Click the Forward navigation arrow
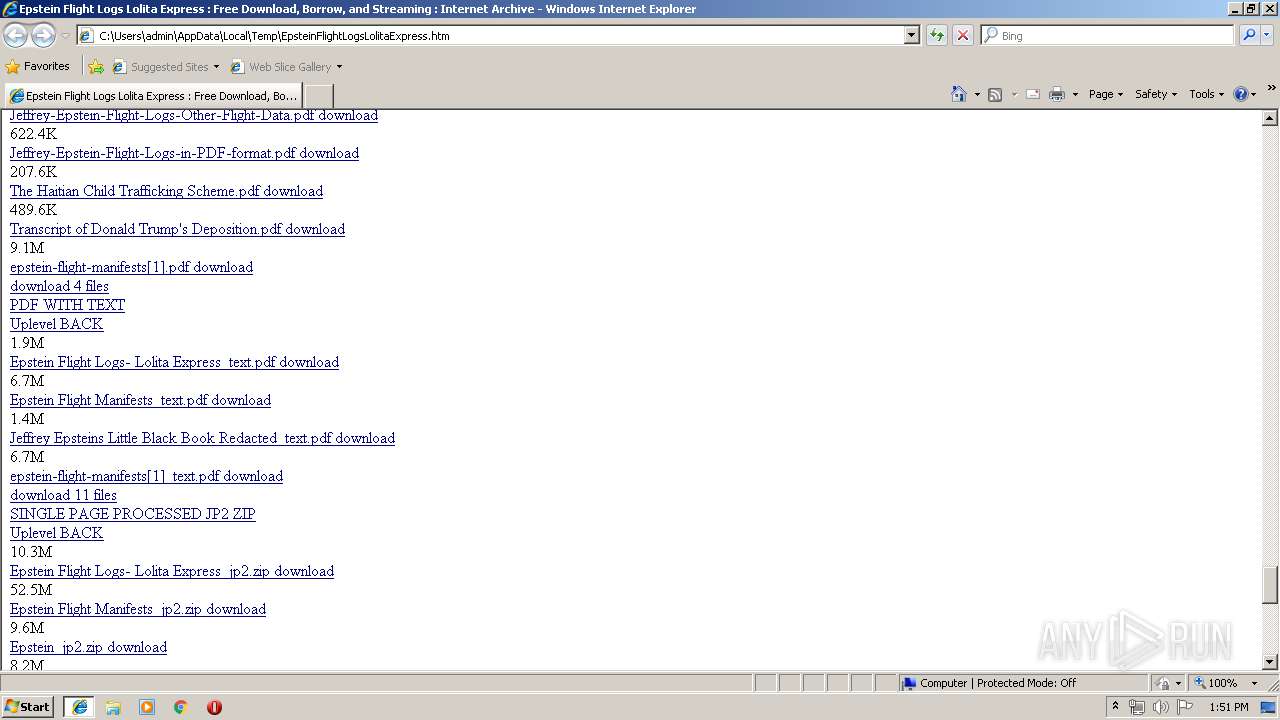Image resolution: width=1280 pixels, height=720 pixels. [43, 36]
